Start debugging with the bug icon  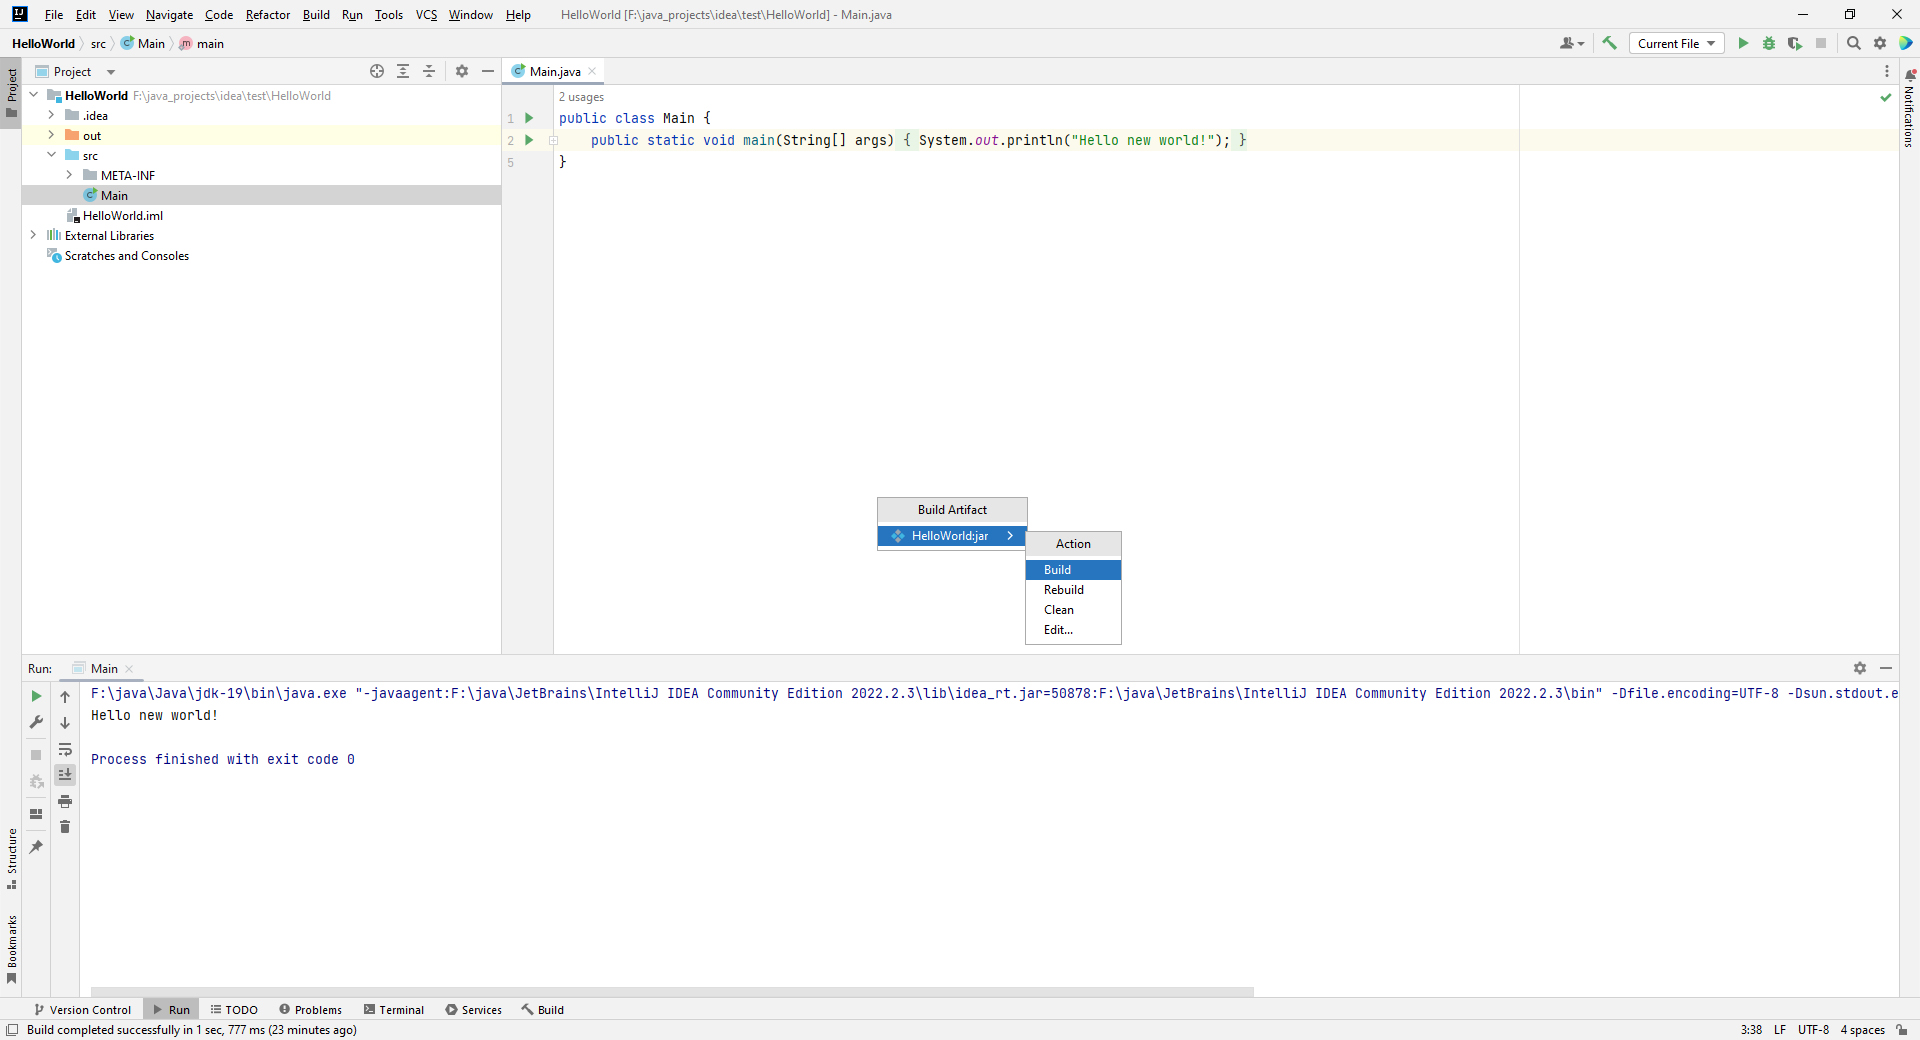pos(1769,43)
